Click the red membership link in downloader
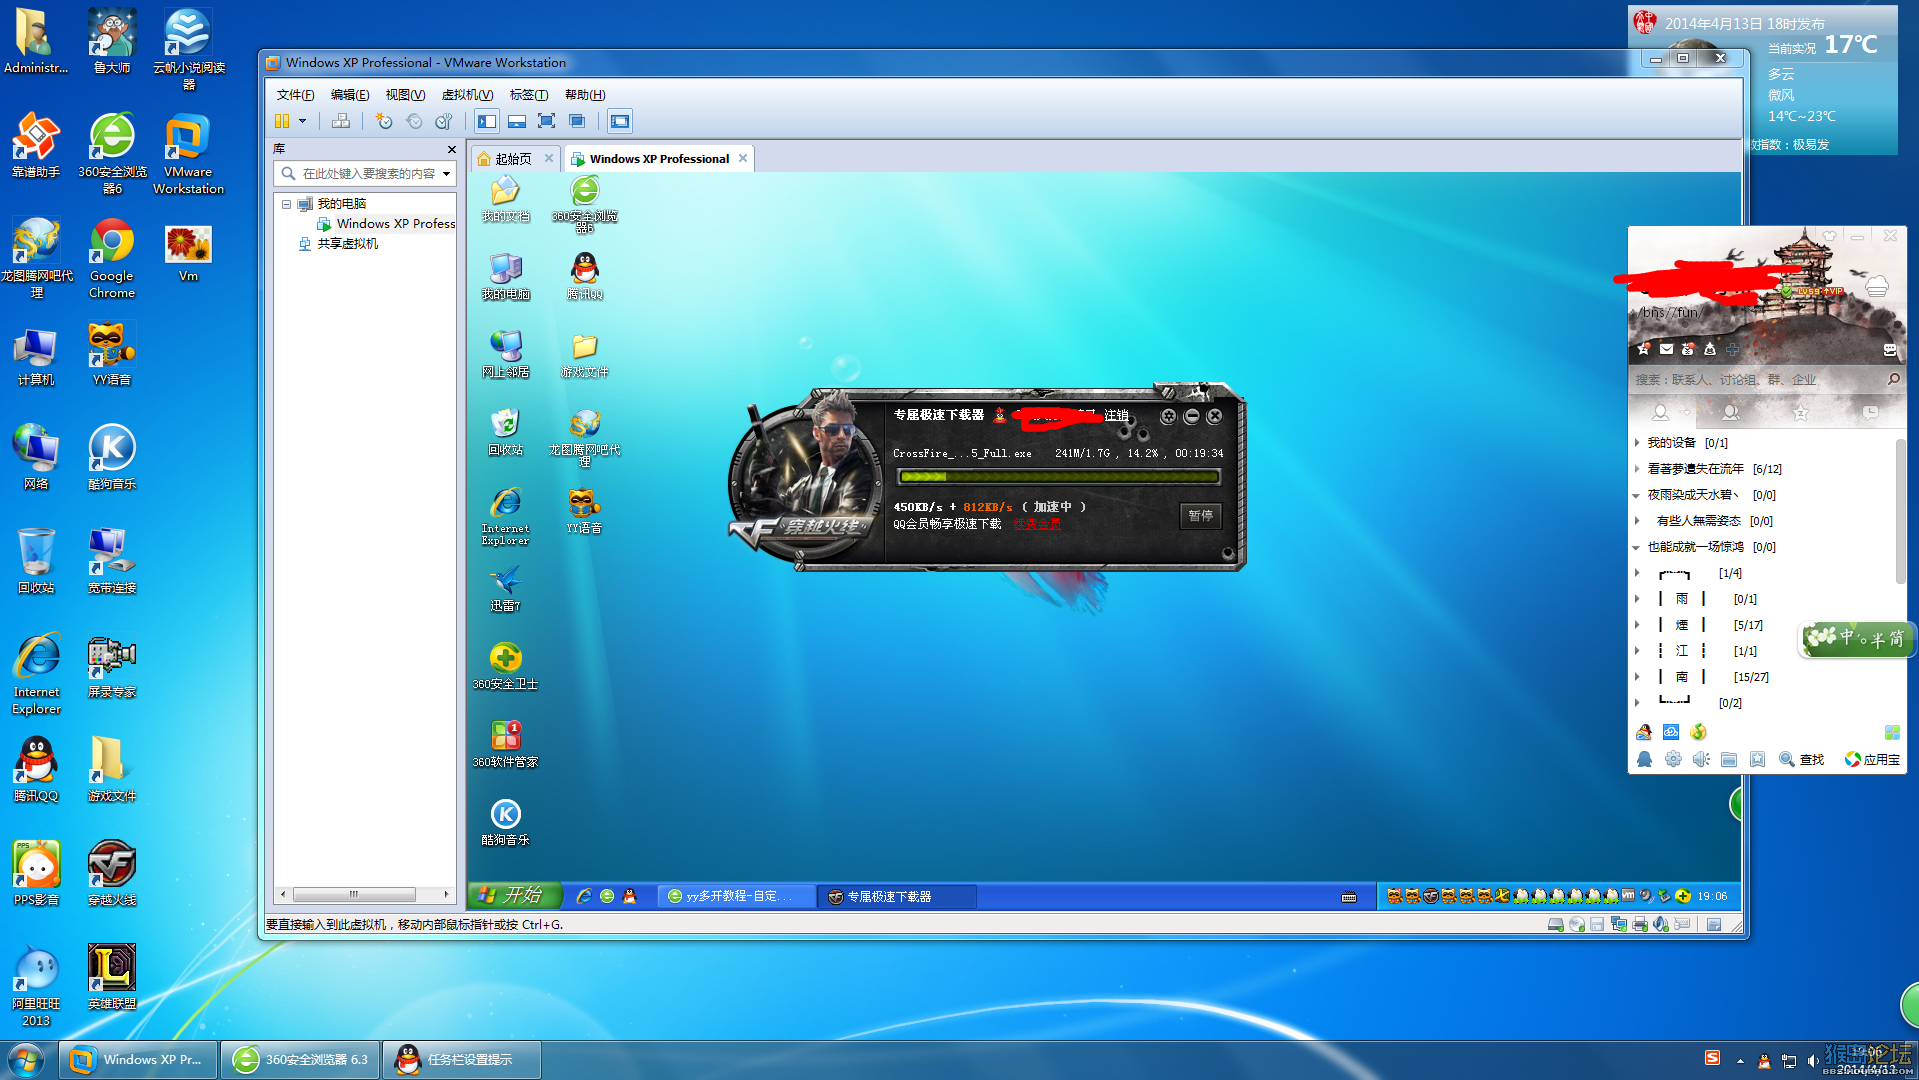The image size is (1919, 1080). 1037,524
